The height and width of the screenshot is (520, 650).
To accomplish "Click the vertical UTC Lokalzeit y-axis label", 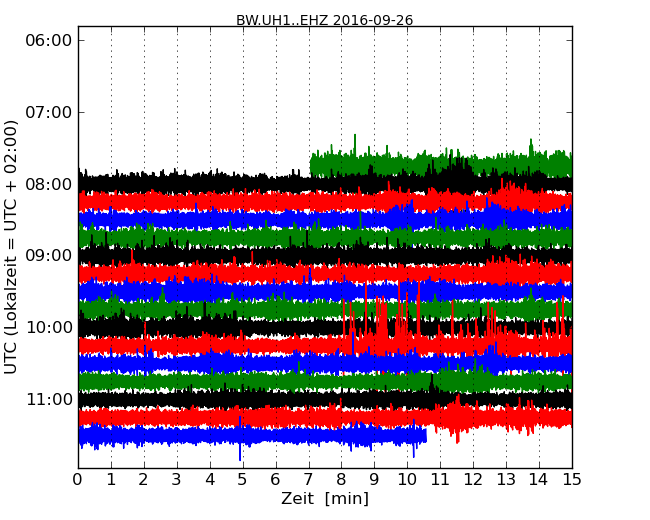I will pyautogui.click(x=12, y=247).
